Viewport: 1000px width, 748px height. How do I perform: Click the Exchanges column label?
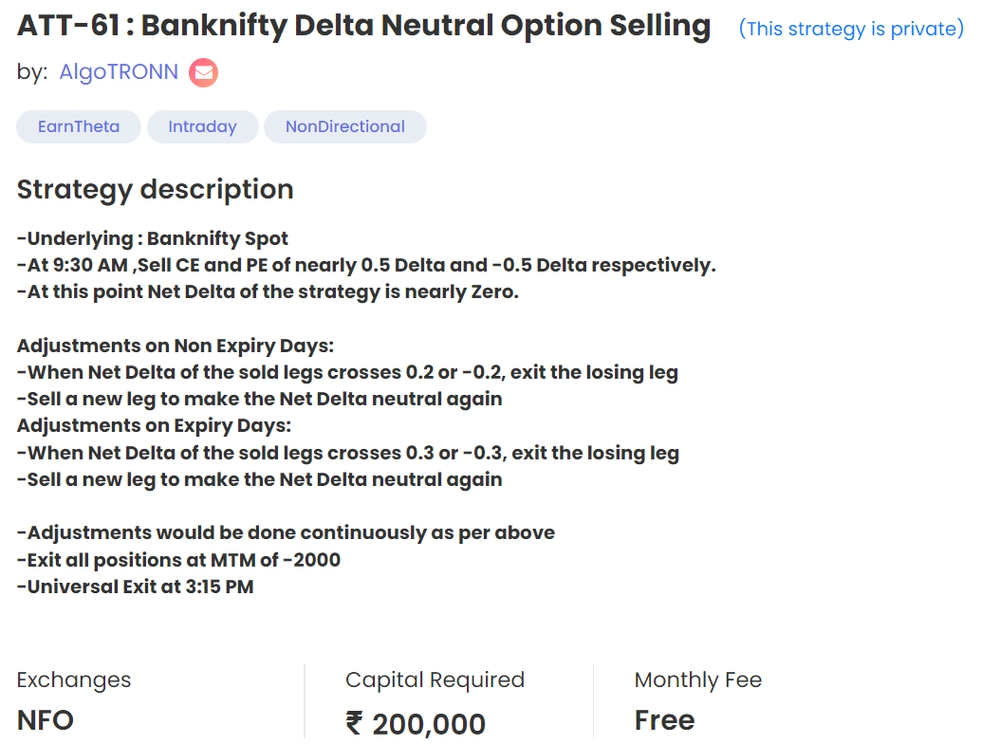click(73, 680)
